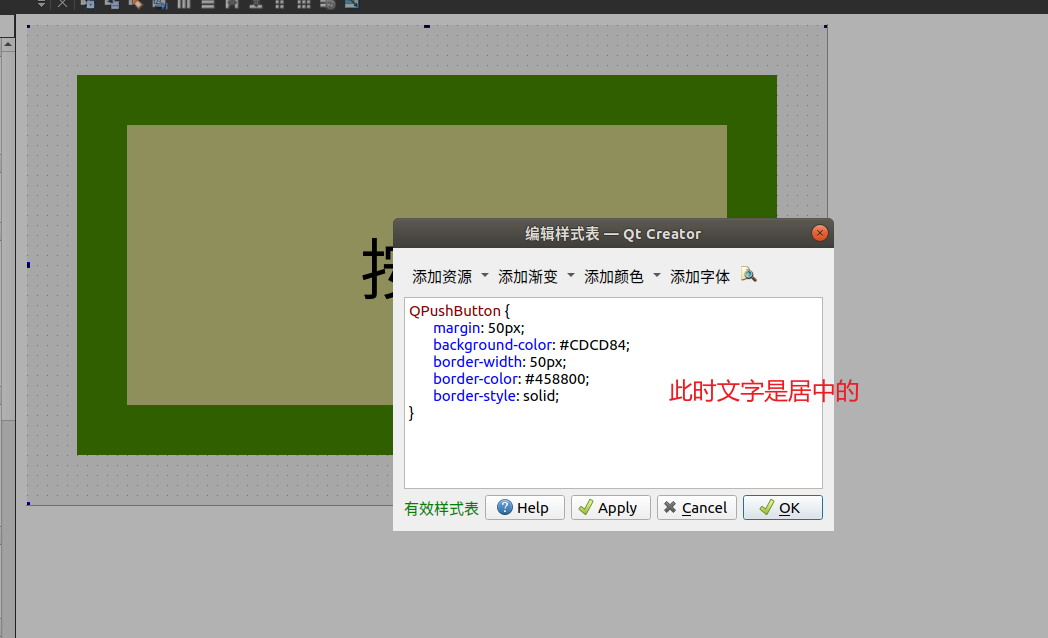
Task: Open the dropdown arrow next to 添加颜色
Action: click(x=656, y=275)
